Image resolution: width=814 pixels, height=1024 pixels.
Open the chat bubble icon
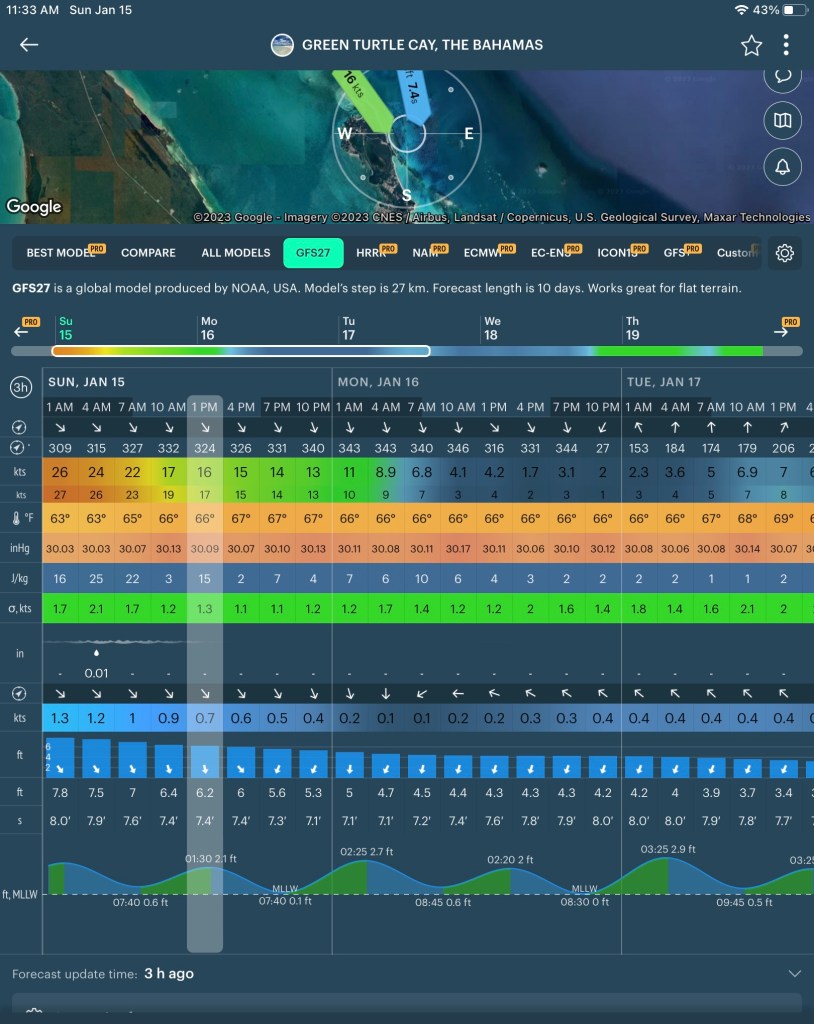coord(782,76)
